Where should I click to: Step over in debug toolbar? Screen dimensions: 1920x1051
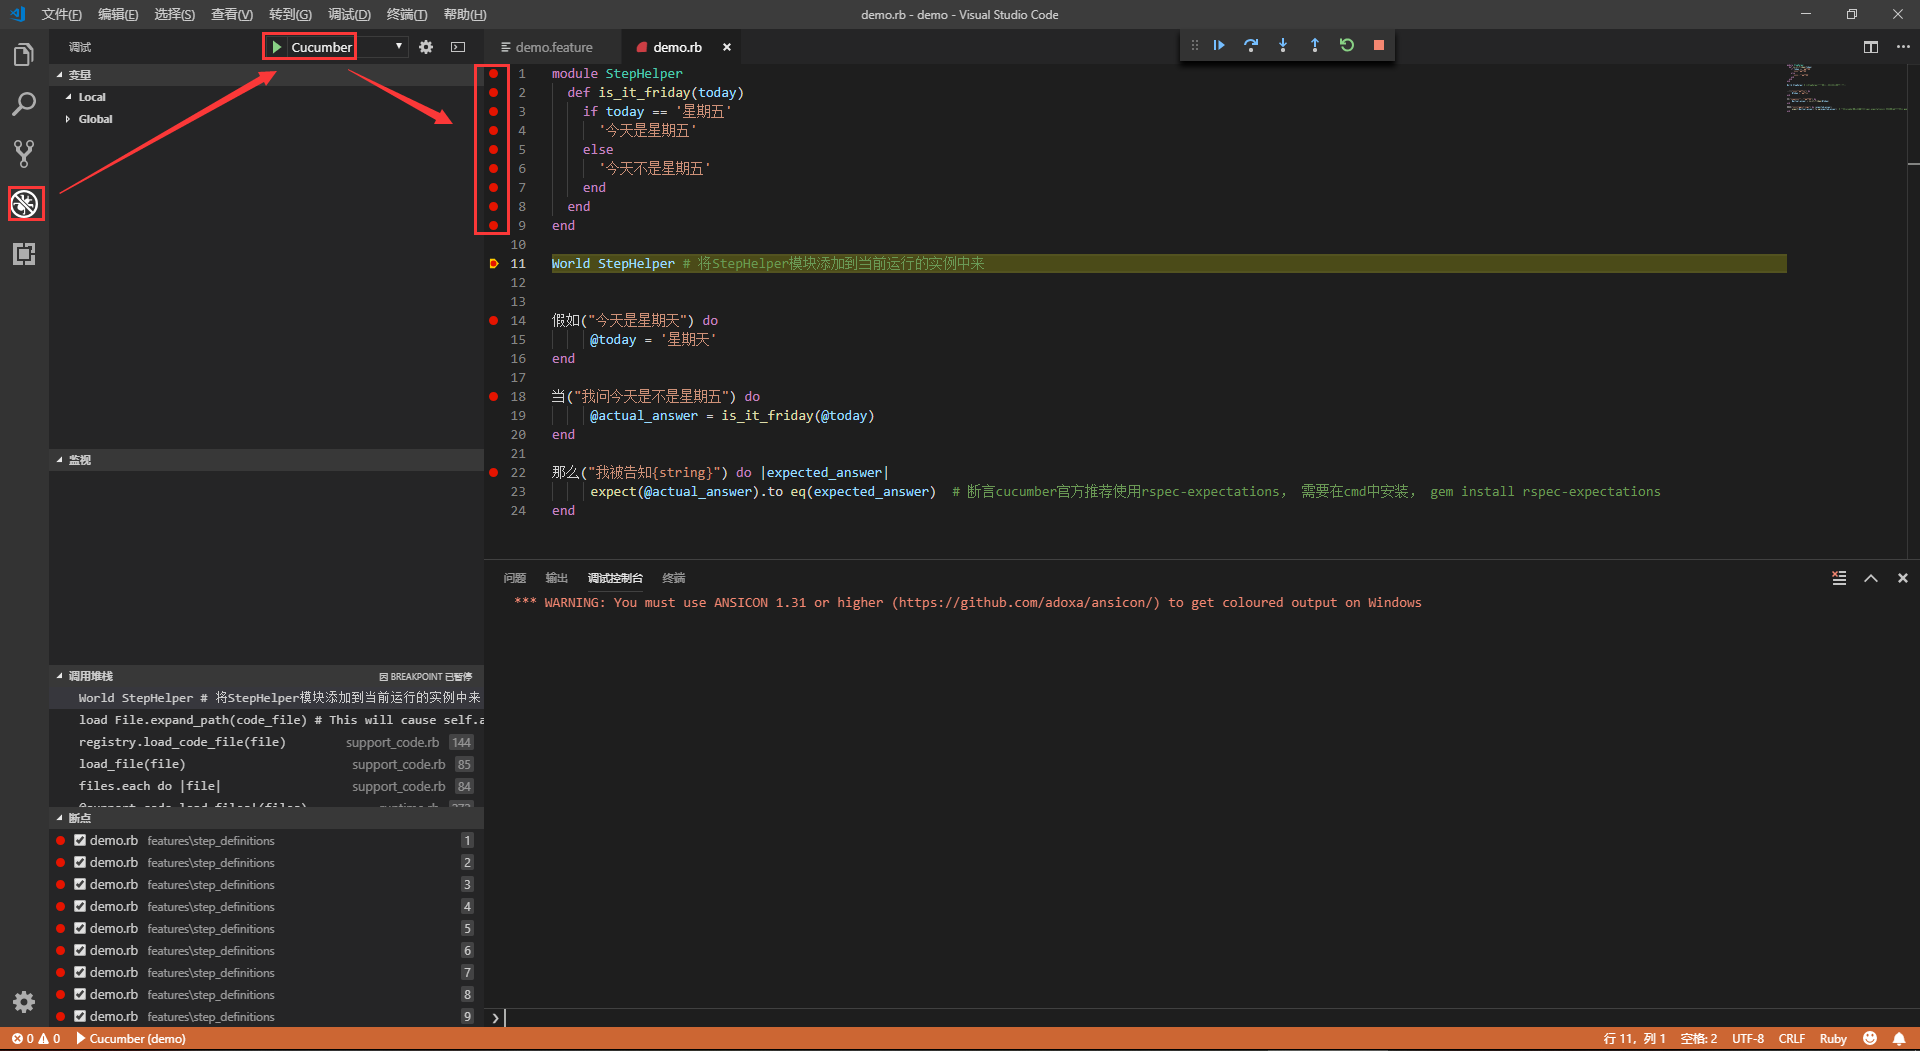click(x=1251, y=45)
